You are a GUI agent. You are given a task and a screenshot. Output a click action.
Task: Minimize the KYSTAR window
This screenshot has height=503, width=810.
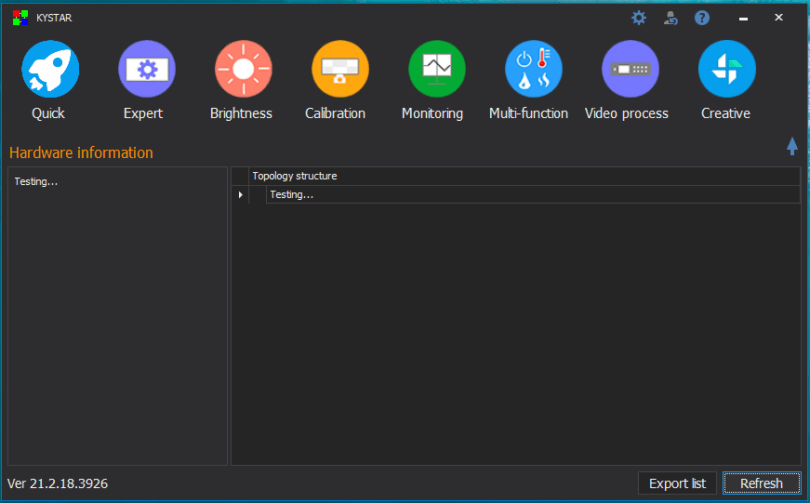click(x=743, y=17)
